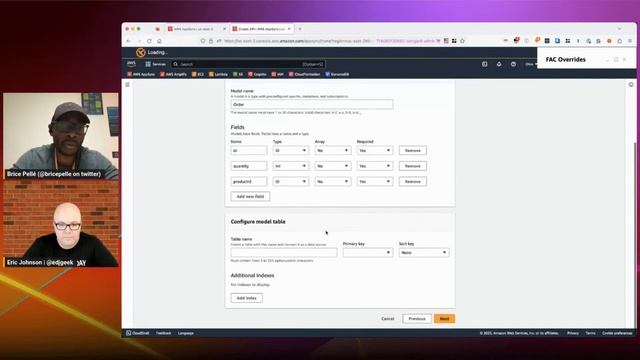Open CloudShell icon in AWS top navigation
Viewport: 640px width, 360px height.
[x=484, y=64]
